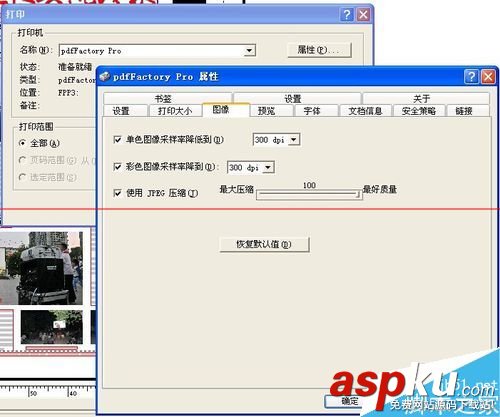
Task: Close the pdfFactory Pro properties dialog
Action: pyautogui.click(x=488, y=77)
